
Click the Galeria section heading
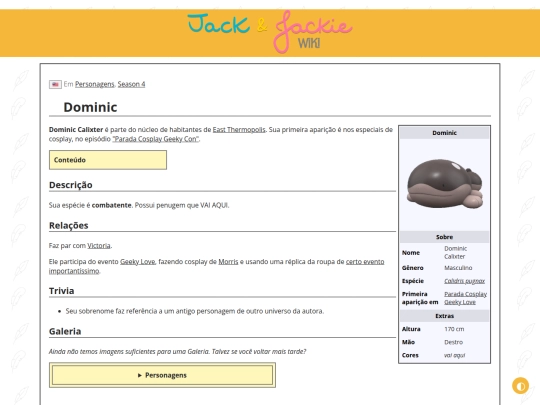pyautogui.click(x=65, y=331)
